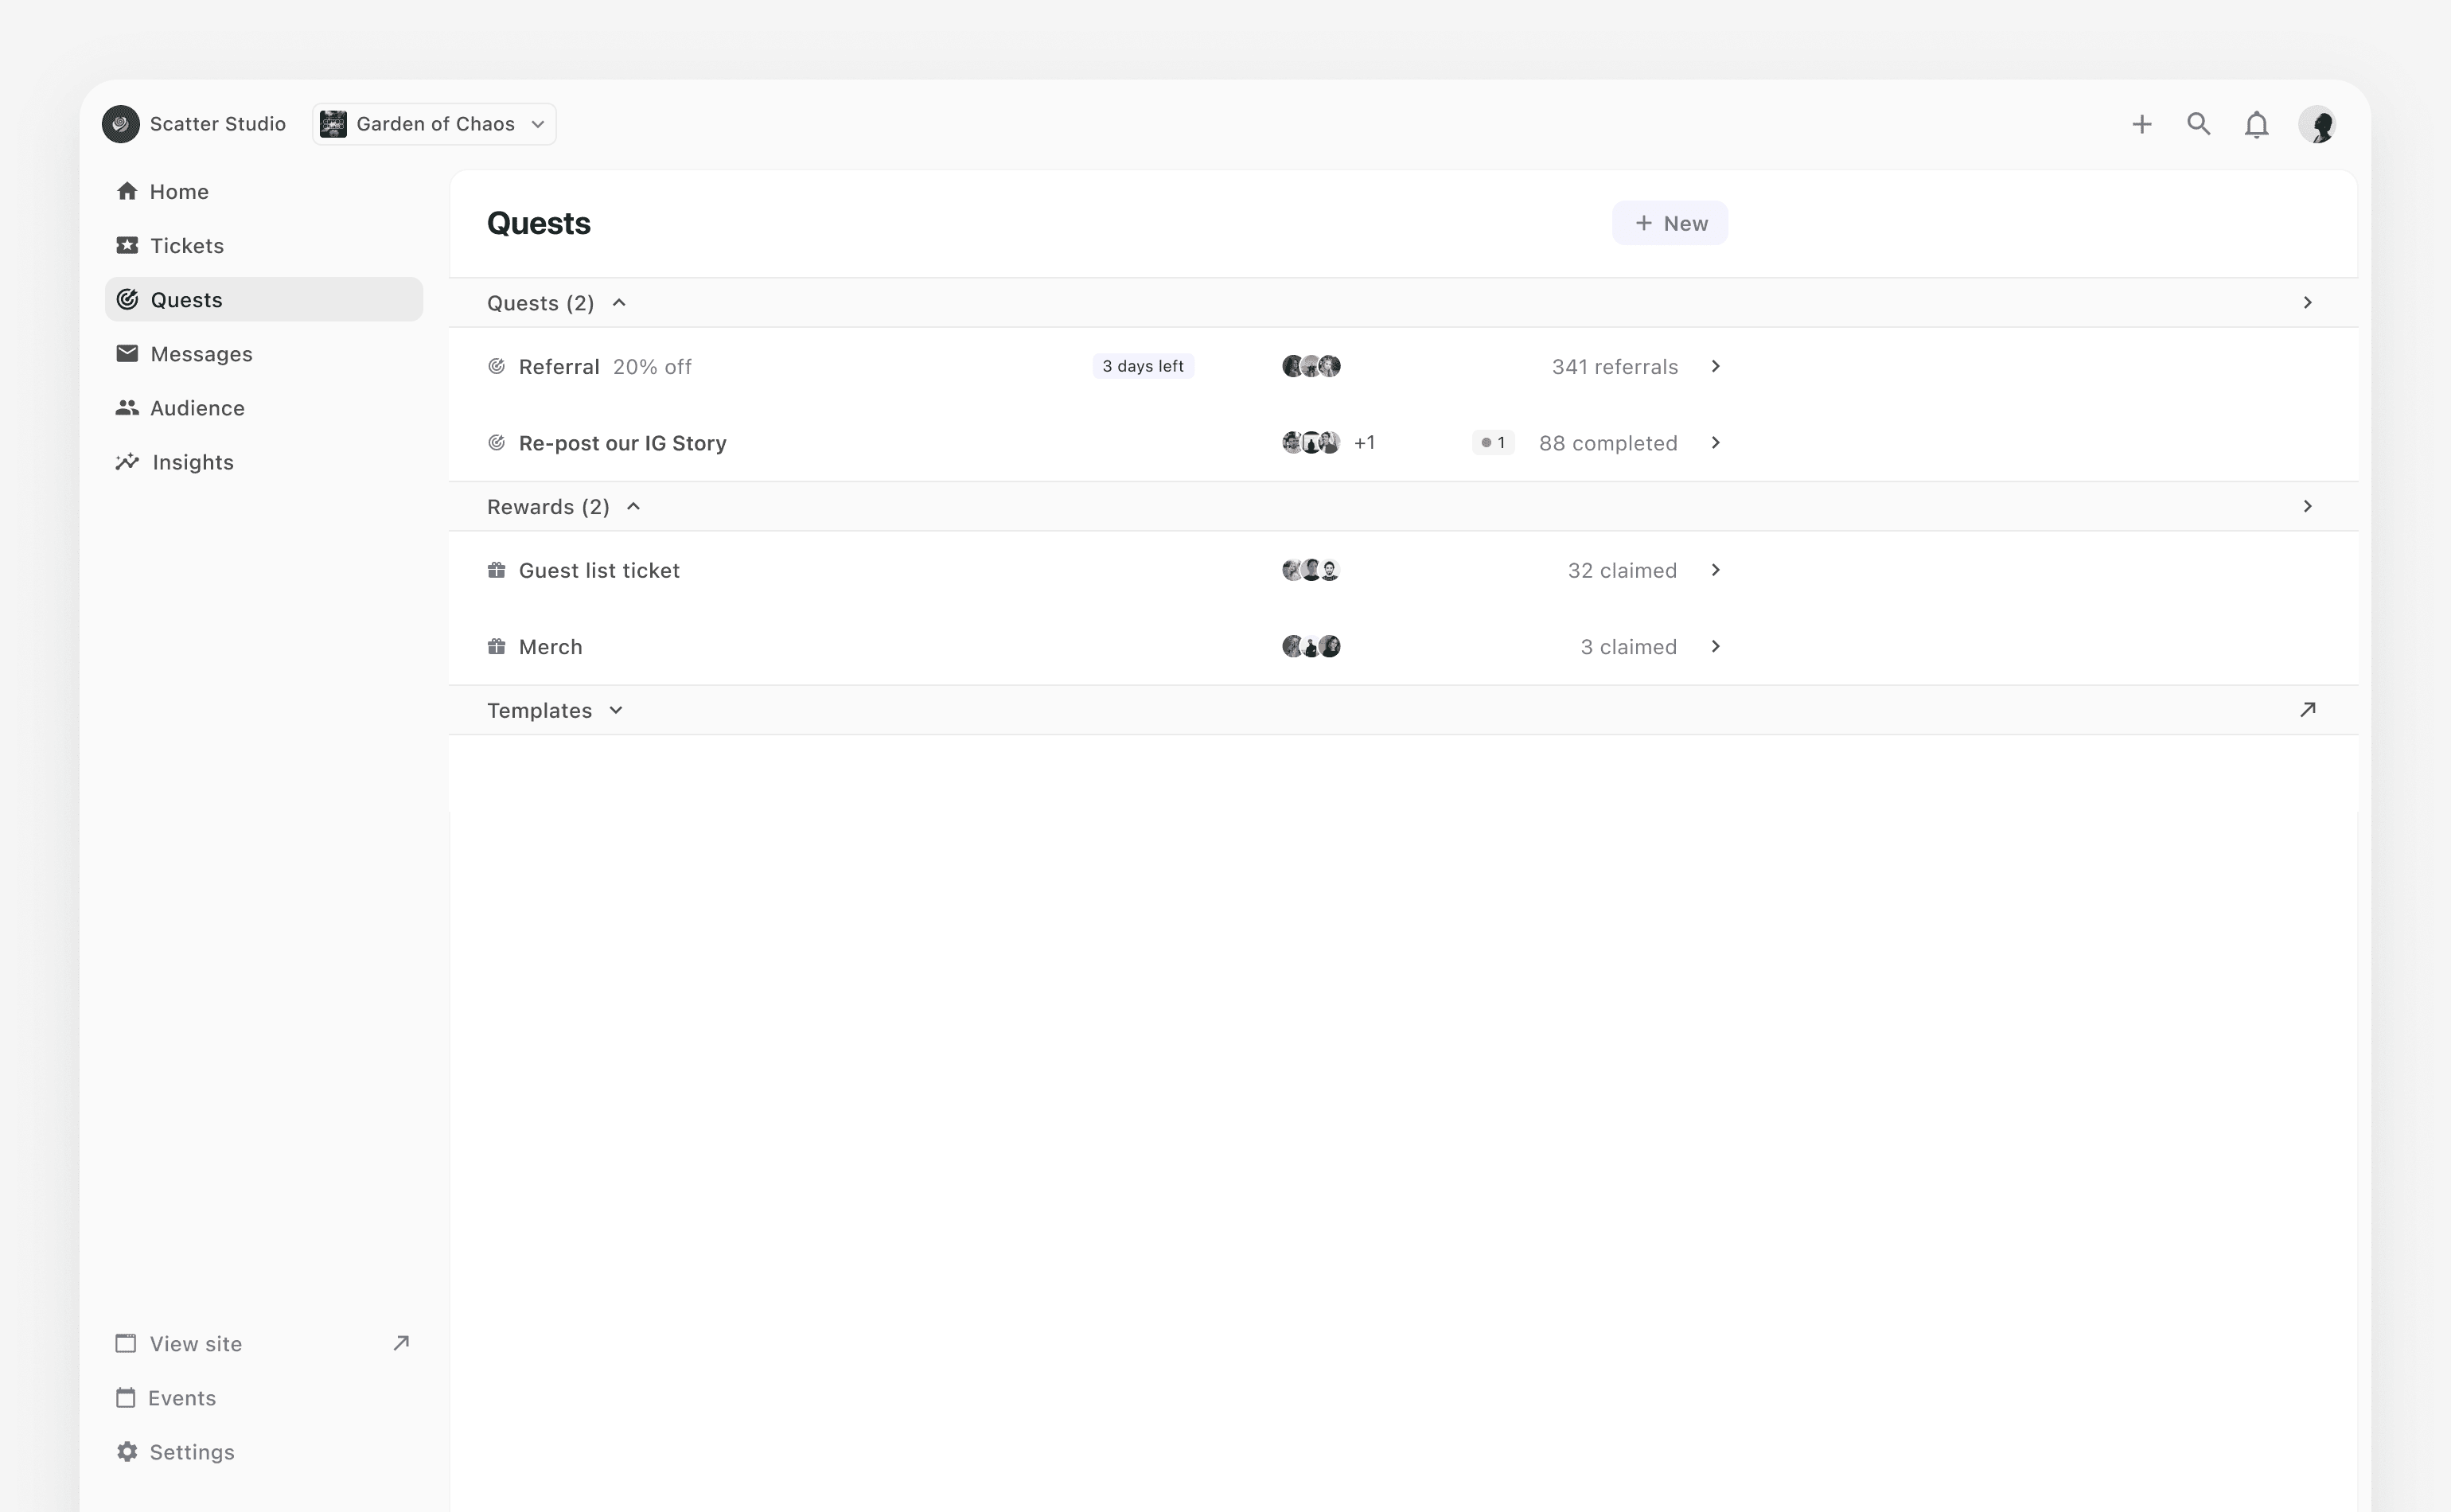
Task: Navigate to Audience page
Action: point(197,408)
